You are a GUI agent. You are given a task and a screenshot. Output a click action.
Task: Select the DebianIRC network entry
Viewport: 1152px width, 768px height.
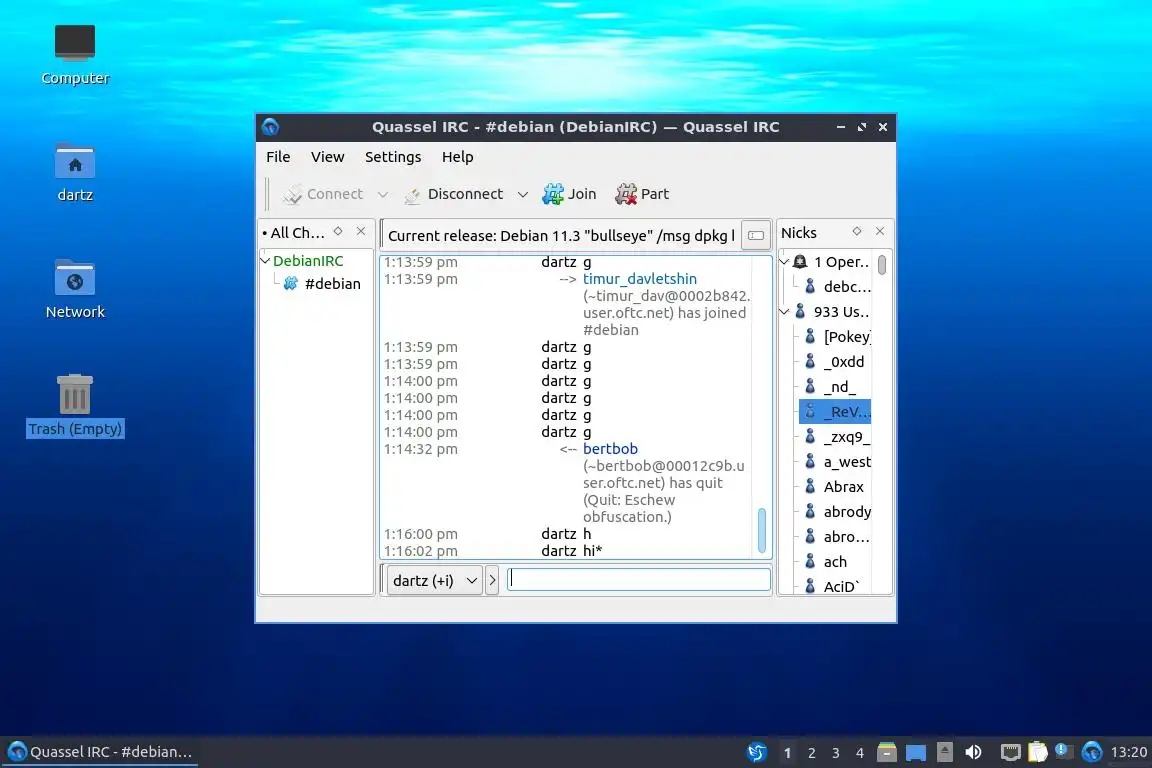308,261
